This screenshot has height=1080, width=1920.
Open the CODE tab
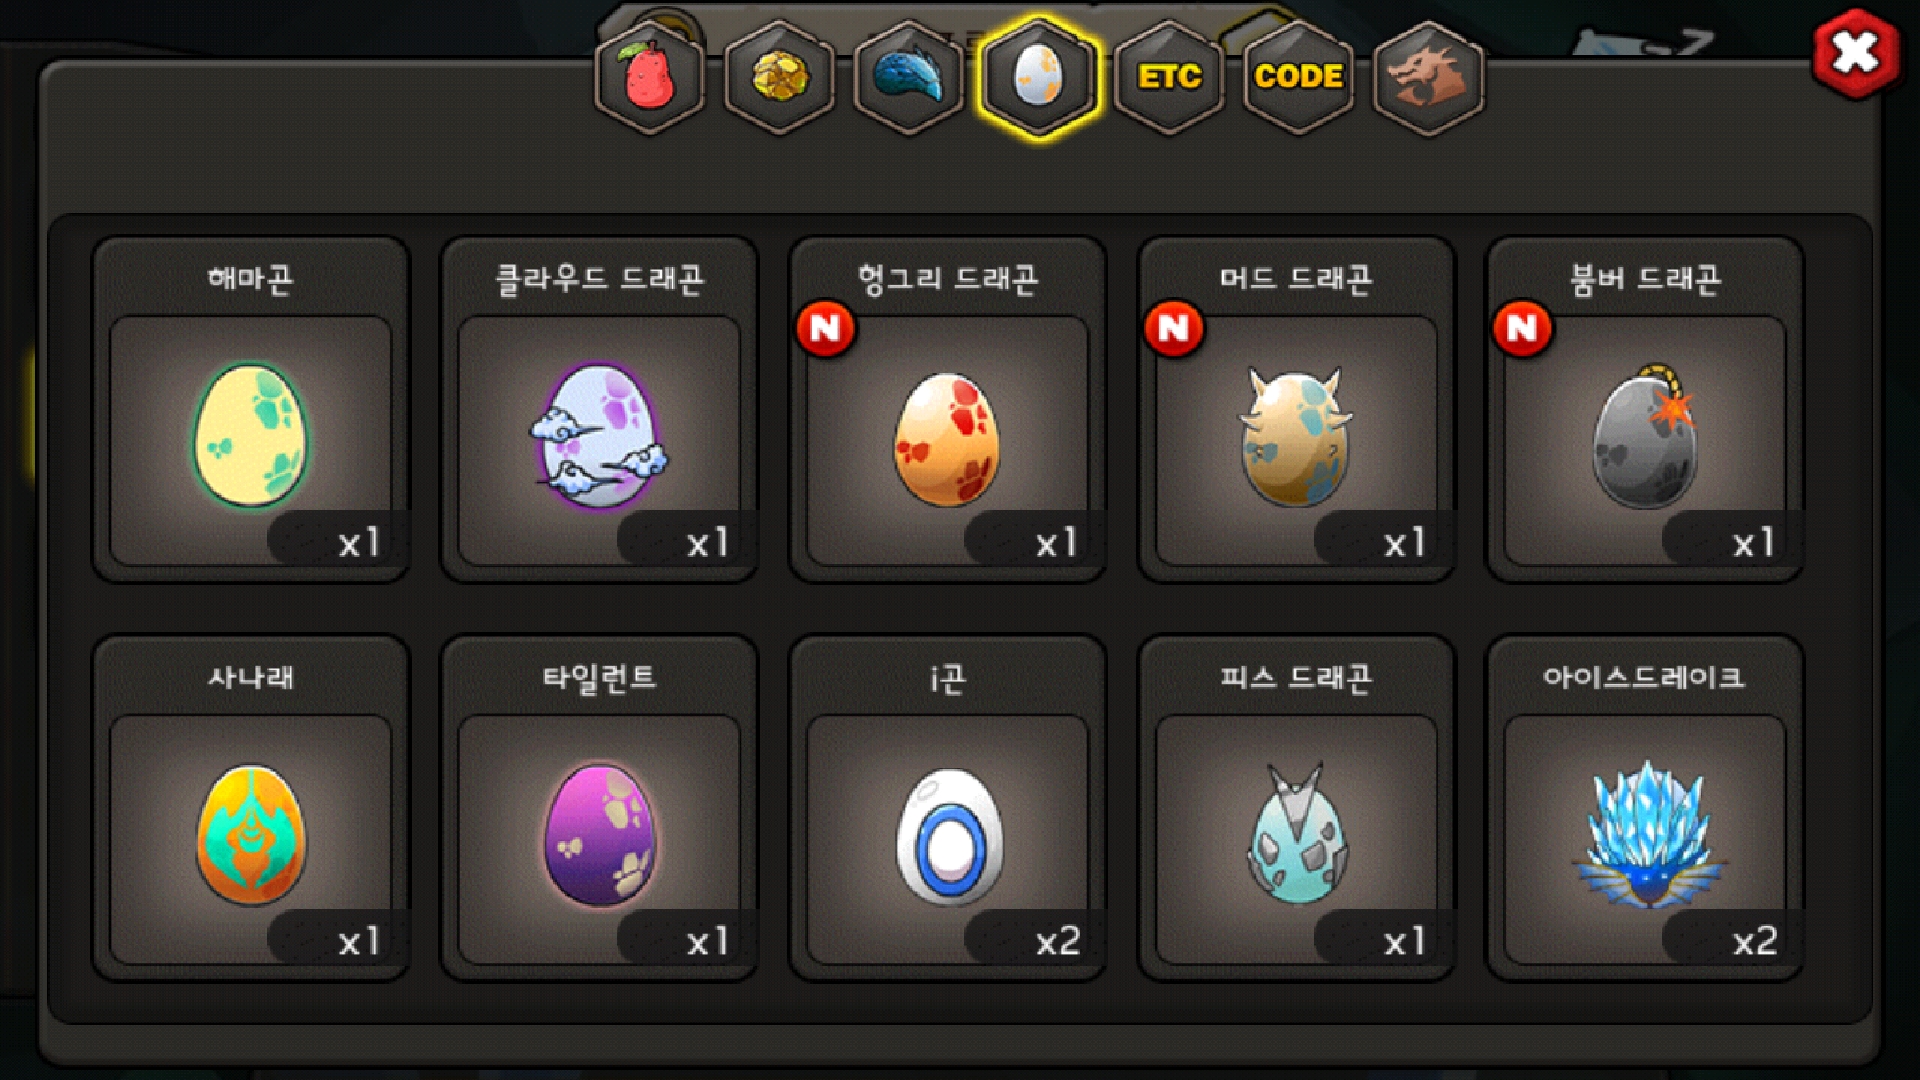click(x=1298, y=77)
